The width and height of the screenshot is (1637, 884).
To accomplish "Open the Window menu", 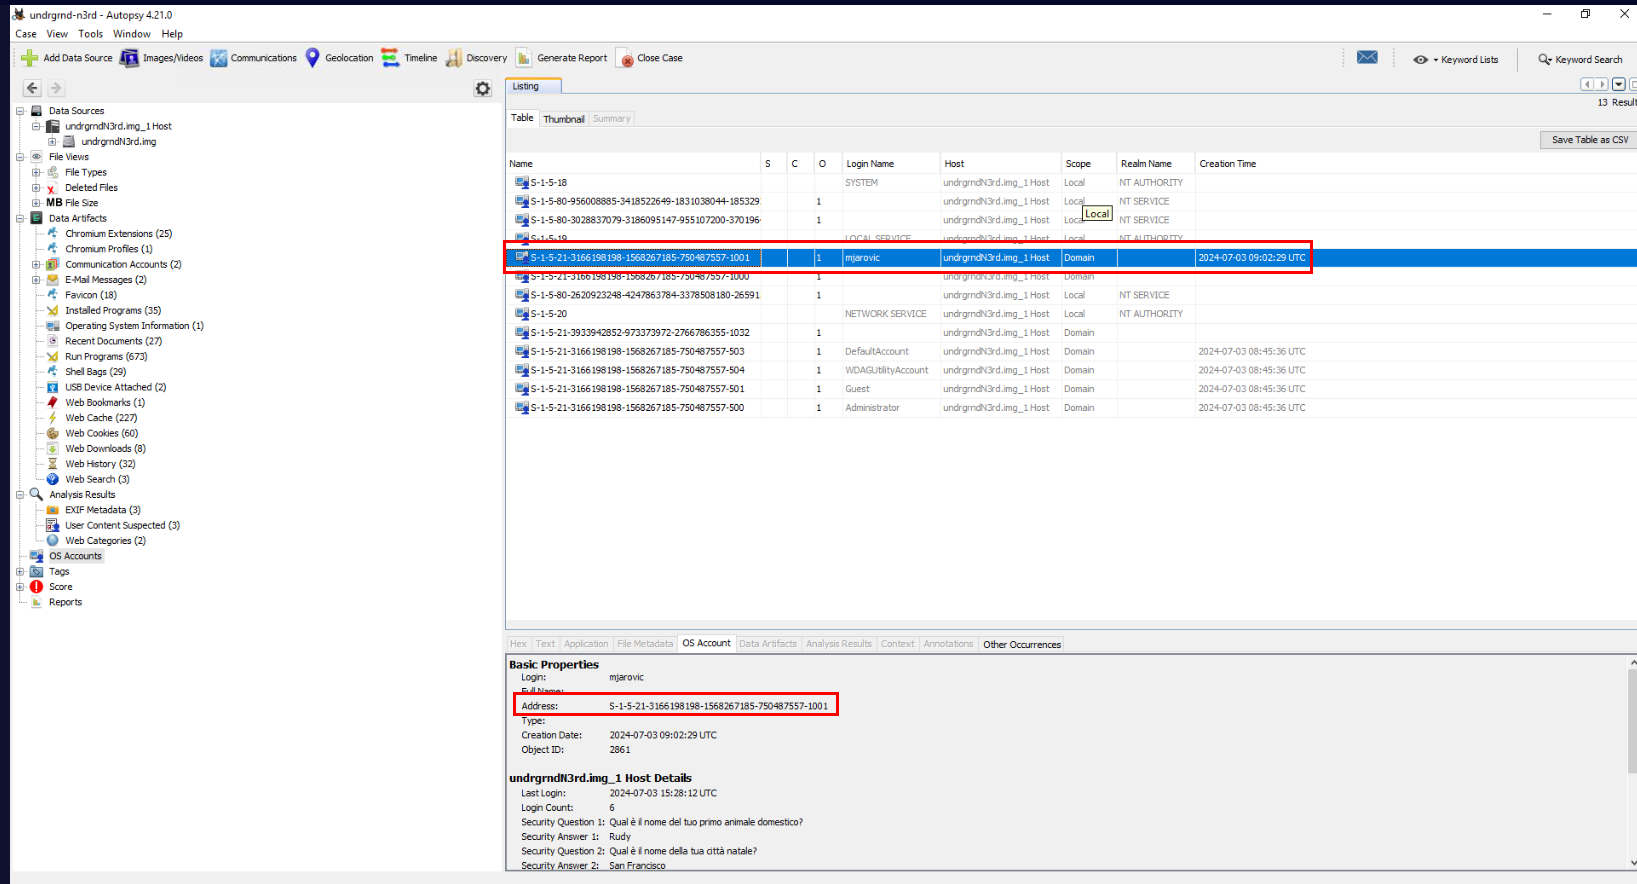I will tap(132, 34).
